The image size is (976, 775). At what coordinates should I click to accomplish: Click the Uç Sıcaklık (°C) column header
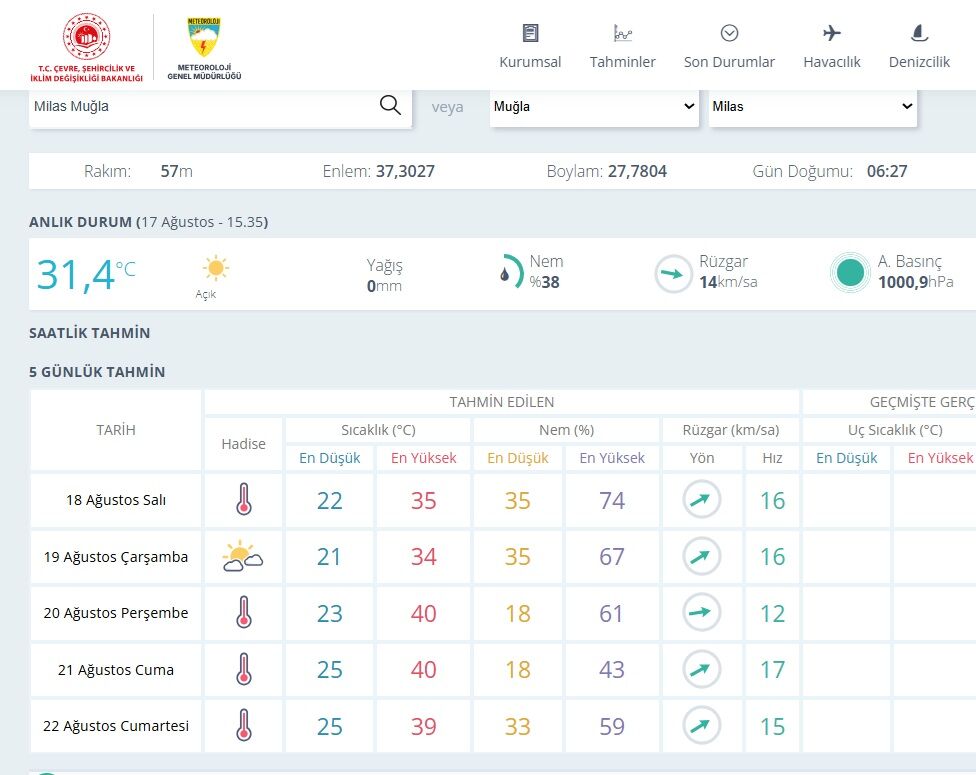coord(895,430)
